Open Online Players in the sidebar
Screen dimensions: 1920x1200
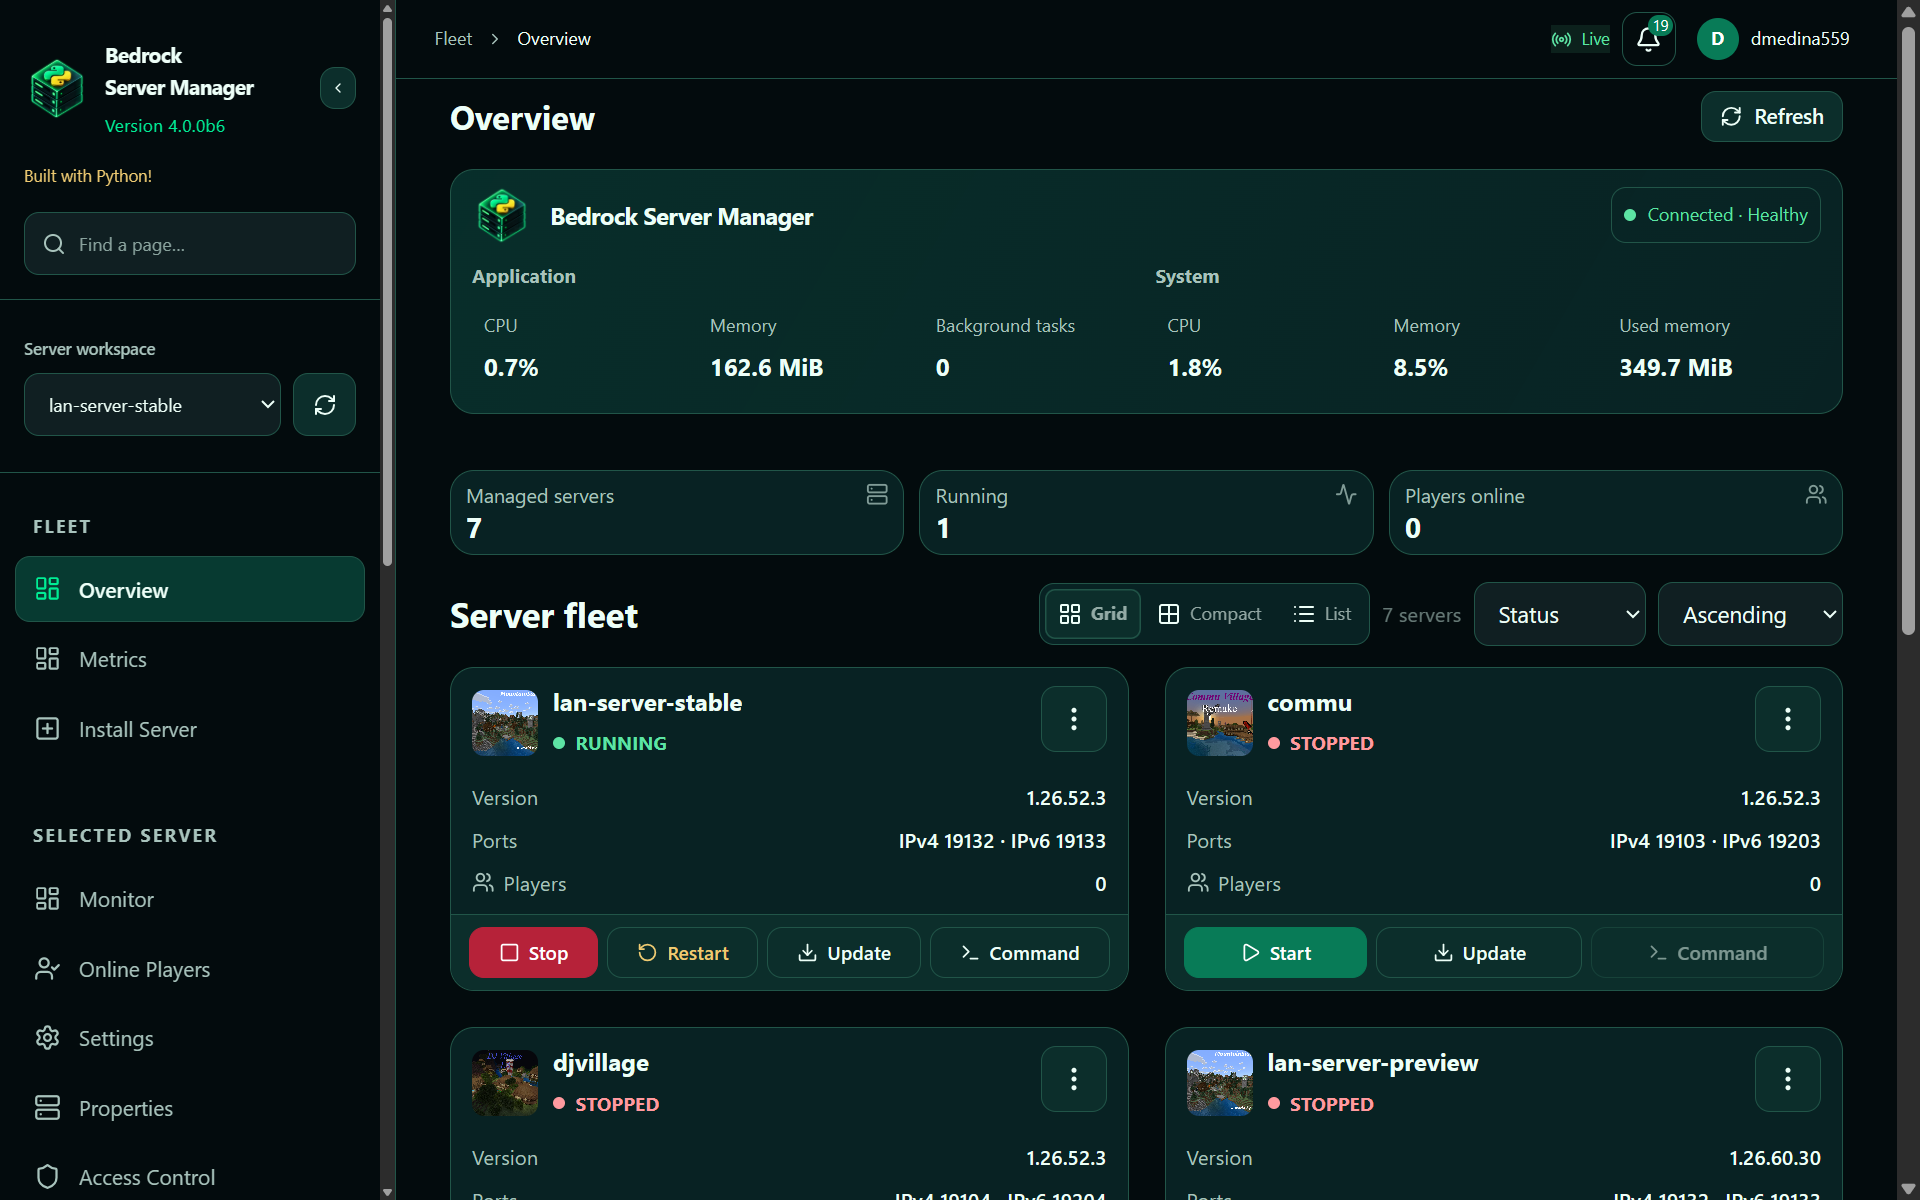(x=190, y=969)
